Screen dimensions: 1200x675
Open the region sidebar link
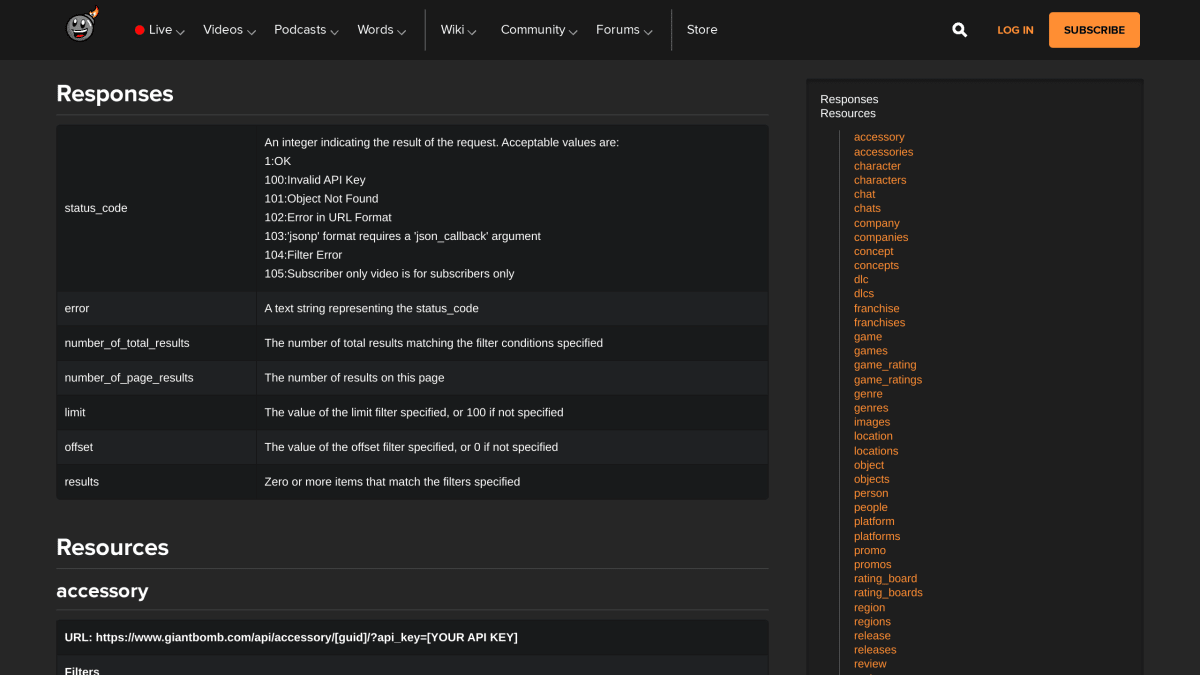869,607
